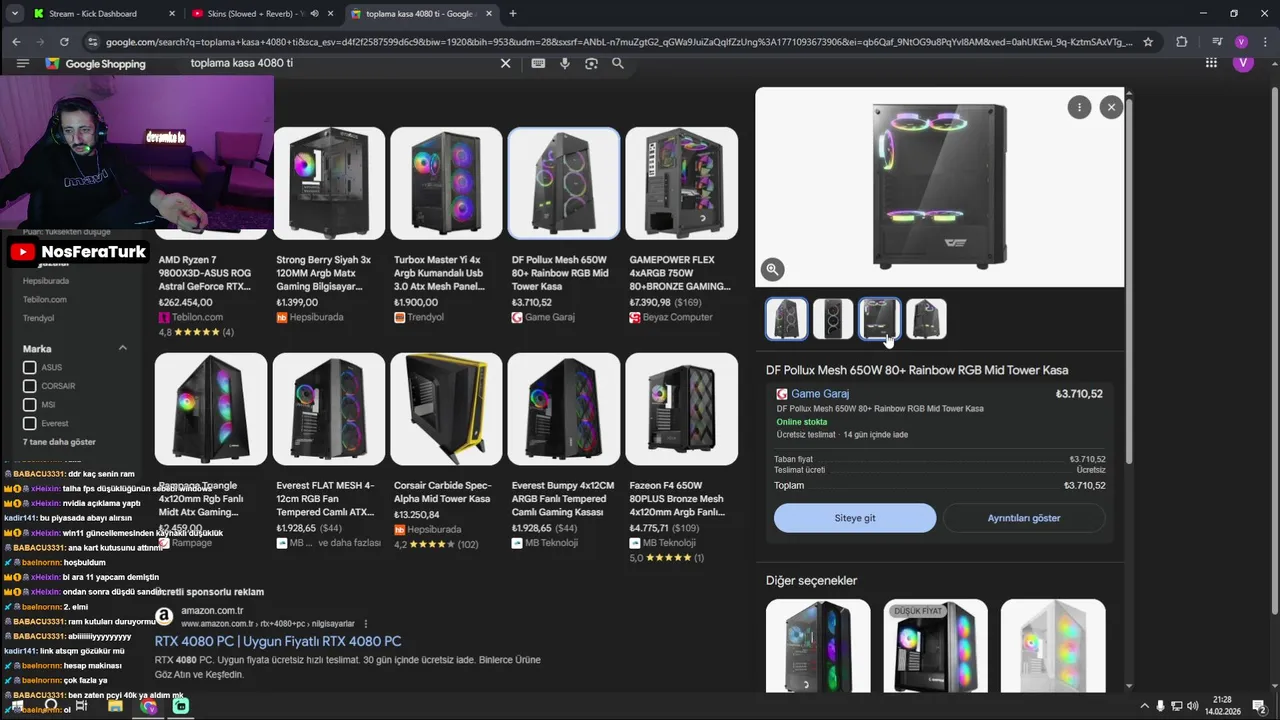Click Google Shopping logo
1280x720 pixels.
96,63
